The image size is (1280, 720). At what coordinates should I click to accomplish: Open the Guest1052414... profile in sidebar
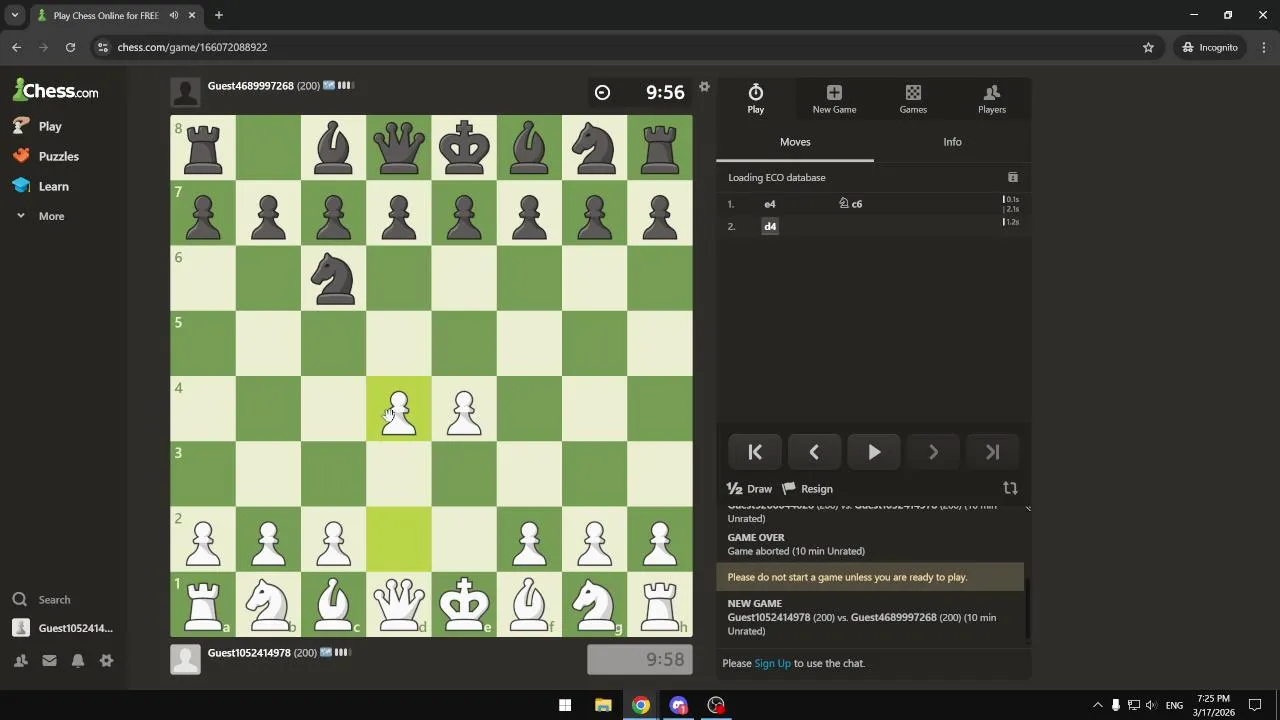pyautogui.click(x=63, y=628)
